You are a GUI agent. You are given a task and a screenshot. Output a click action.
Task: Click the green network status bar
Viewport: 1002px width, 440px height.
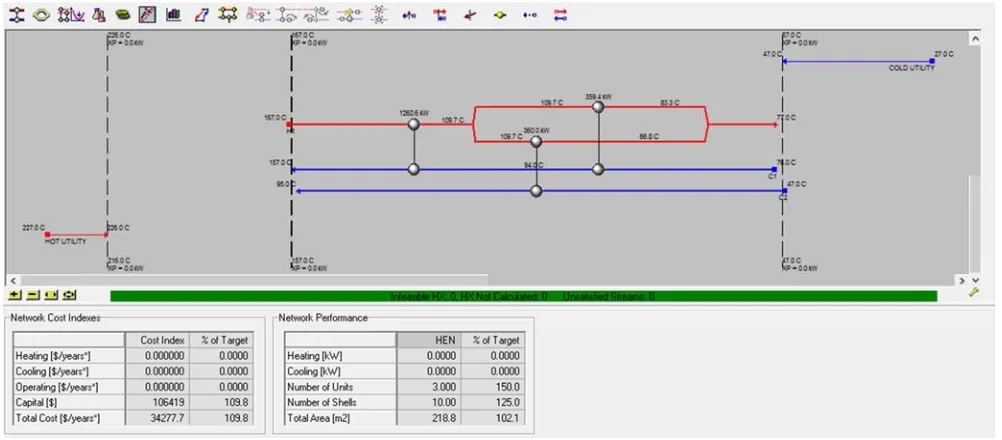tap(523, 296)
